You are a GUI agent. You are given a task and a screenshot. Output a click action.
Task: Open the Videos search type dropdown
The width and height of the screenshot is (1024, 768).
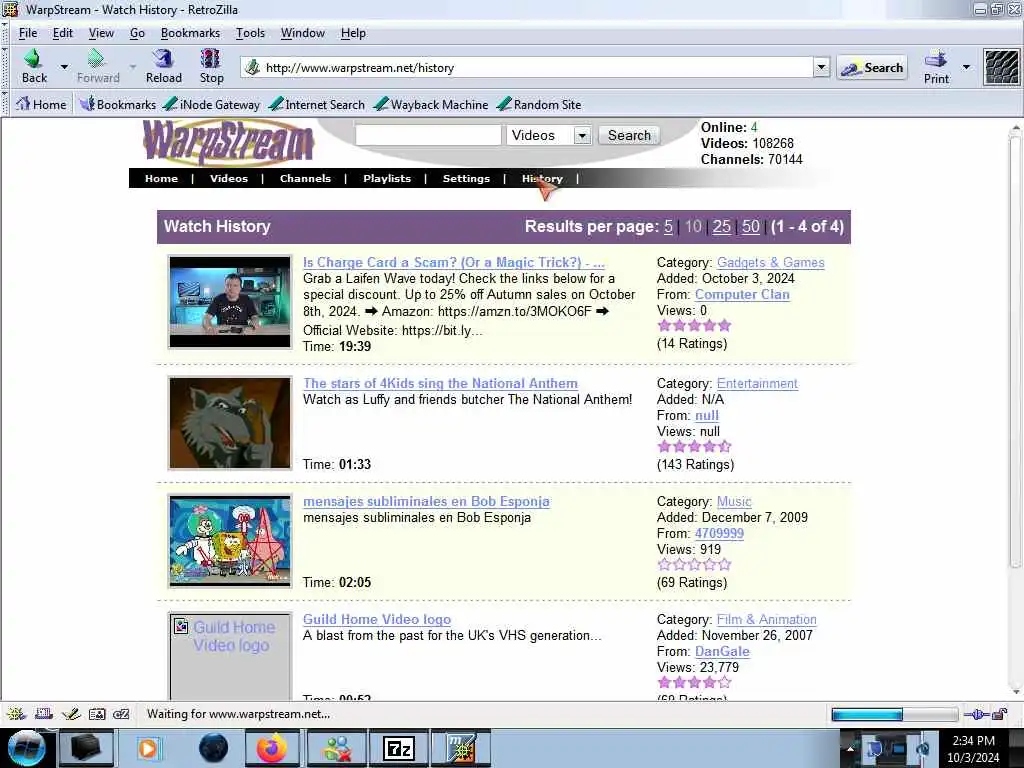pyautogui.click(x=582, y=135)
